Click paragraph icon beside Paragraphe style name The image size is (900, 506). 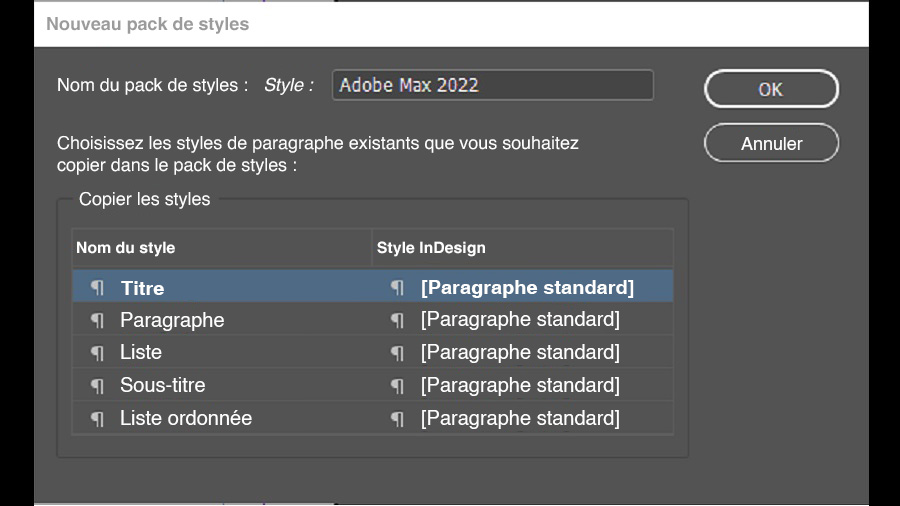(x=97, y=320)
